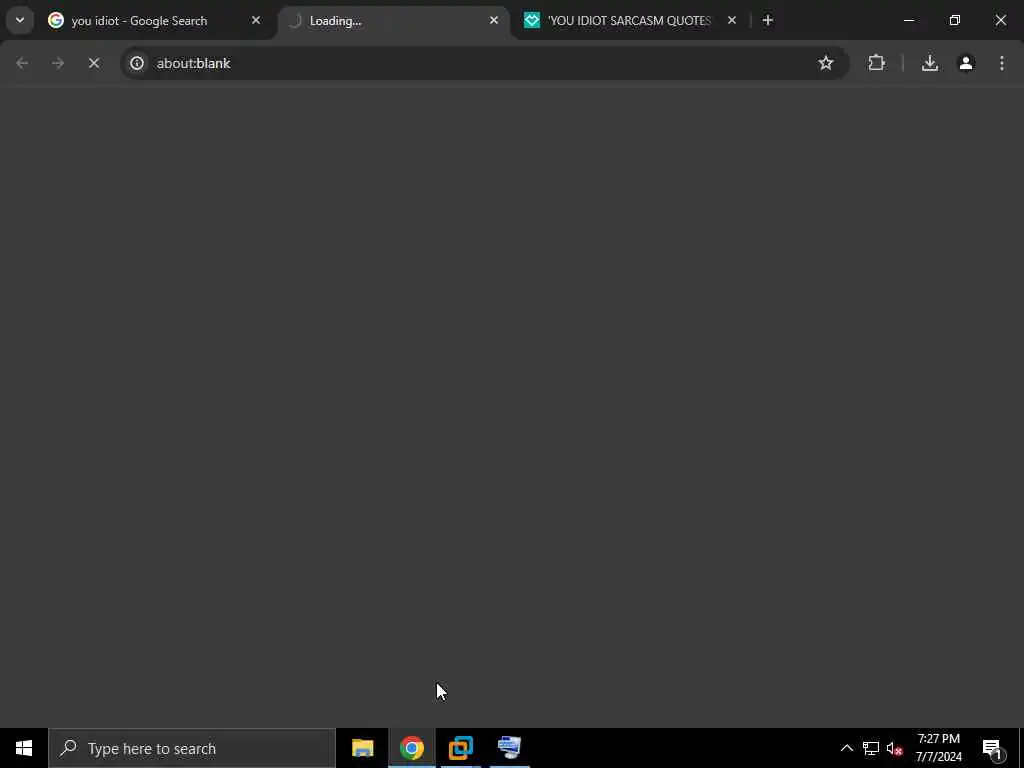Restore down the Chrome window
Viewport: 1024px width, 768px height.
click(x=955, y=21)
